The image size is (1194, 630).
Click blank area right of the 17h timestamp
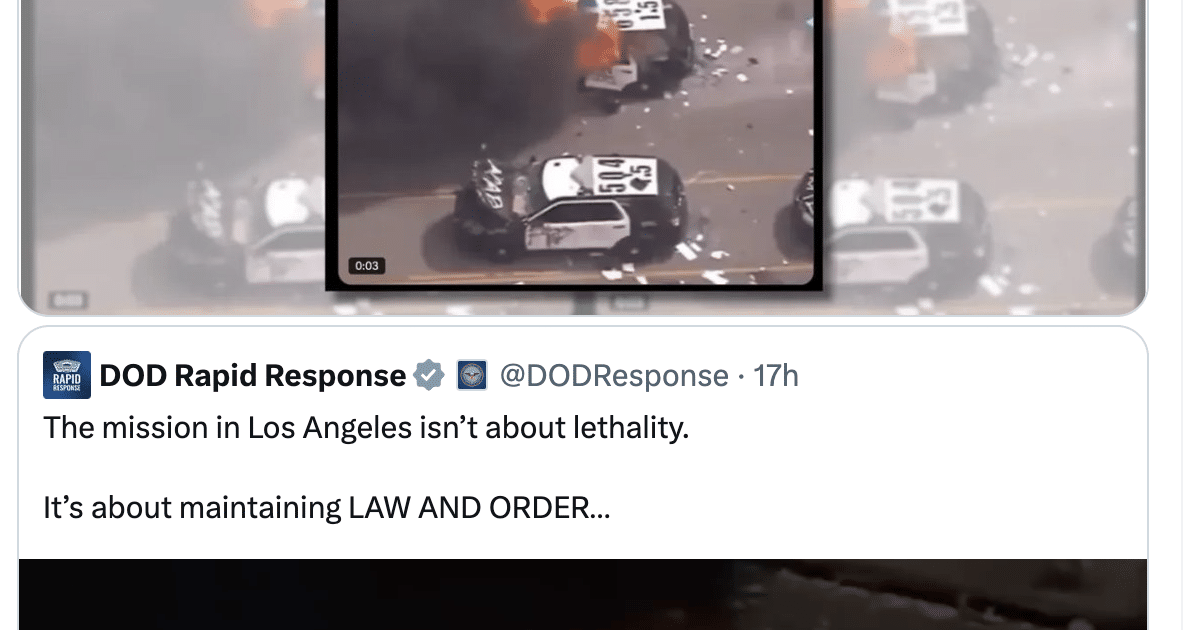967,376
